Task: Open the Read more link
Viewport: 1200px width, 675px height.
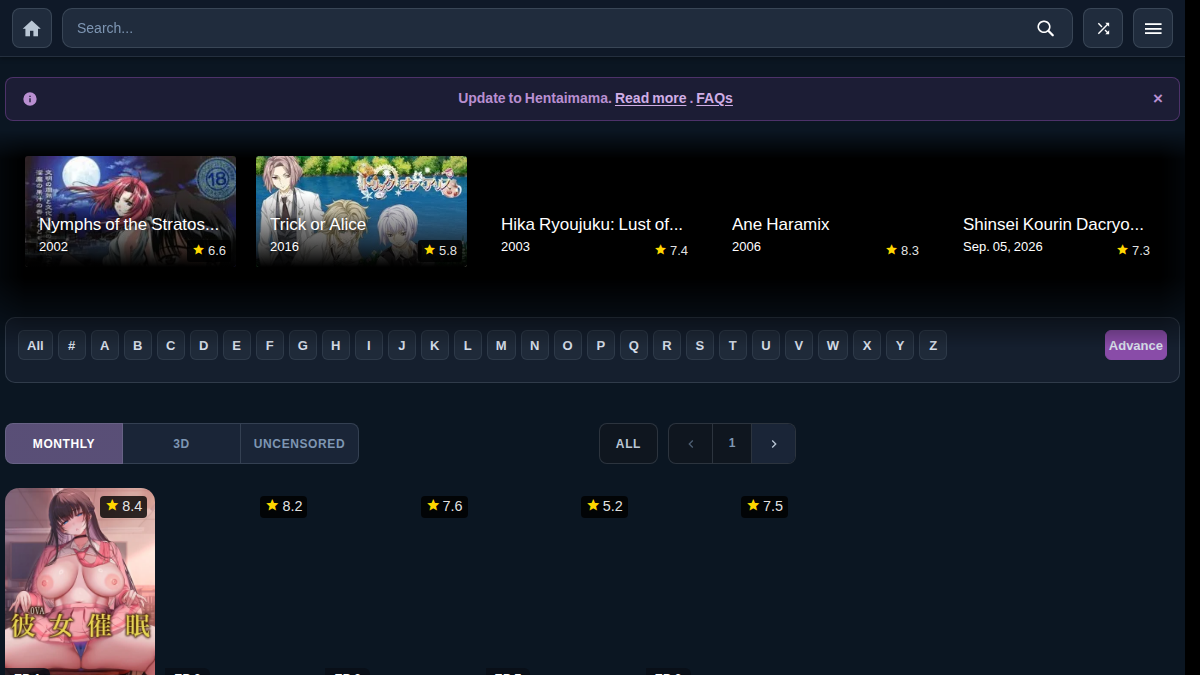Action: (651, 98)
